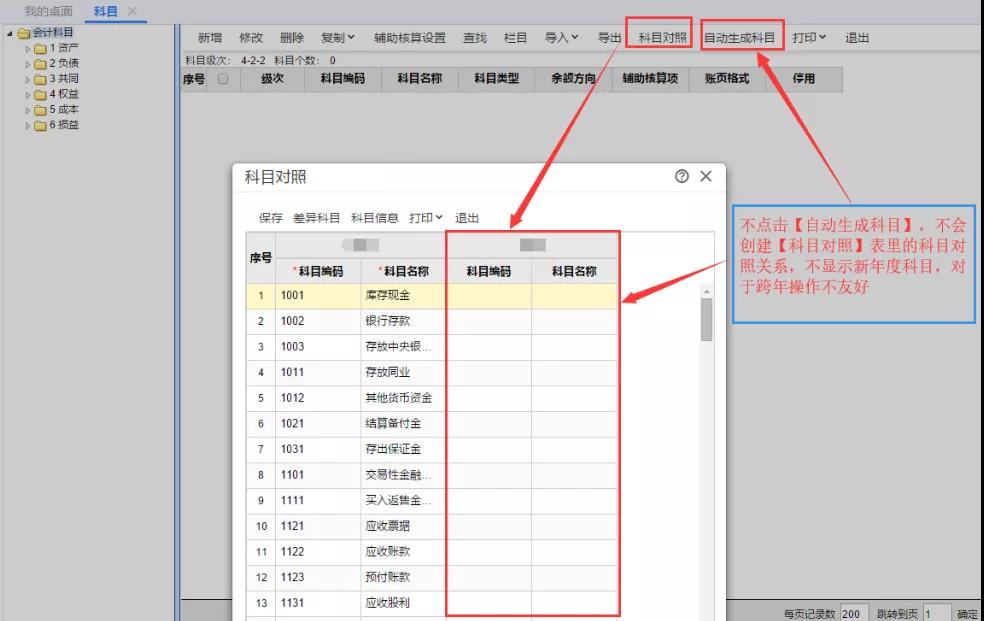Select row 1012 其他货币资金
984x621 pixels.
point(432,398)
